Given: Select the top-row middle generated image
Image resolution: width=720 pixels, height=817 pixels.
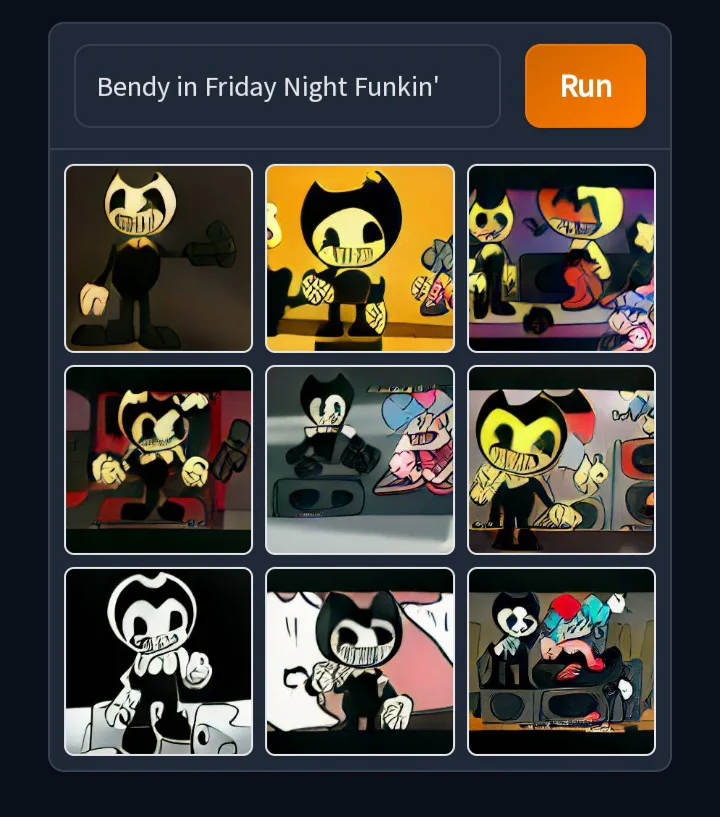Looking at the screenshot, I should [x=360, y=258].
